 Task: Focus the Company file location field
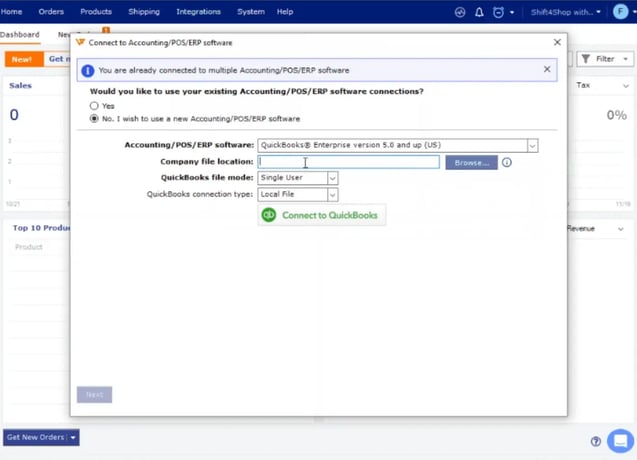pyautogui.click(x=349, y=162)
